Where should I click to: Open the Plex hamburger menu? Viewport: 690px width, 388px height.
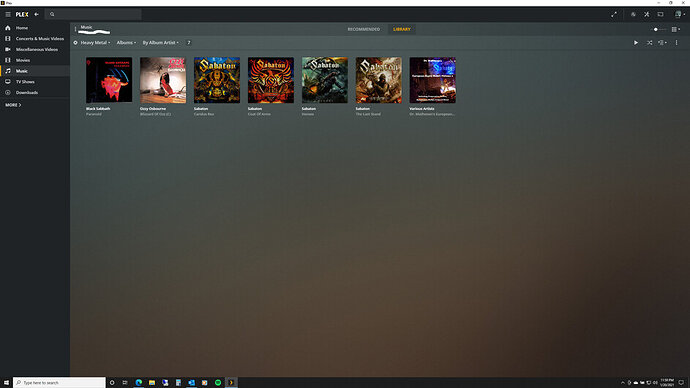[x=8, y=14]
